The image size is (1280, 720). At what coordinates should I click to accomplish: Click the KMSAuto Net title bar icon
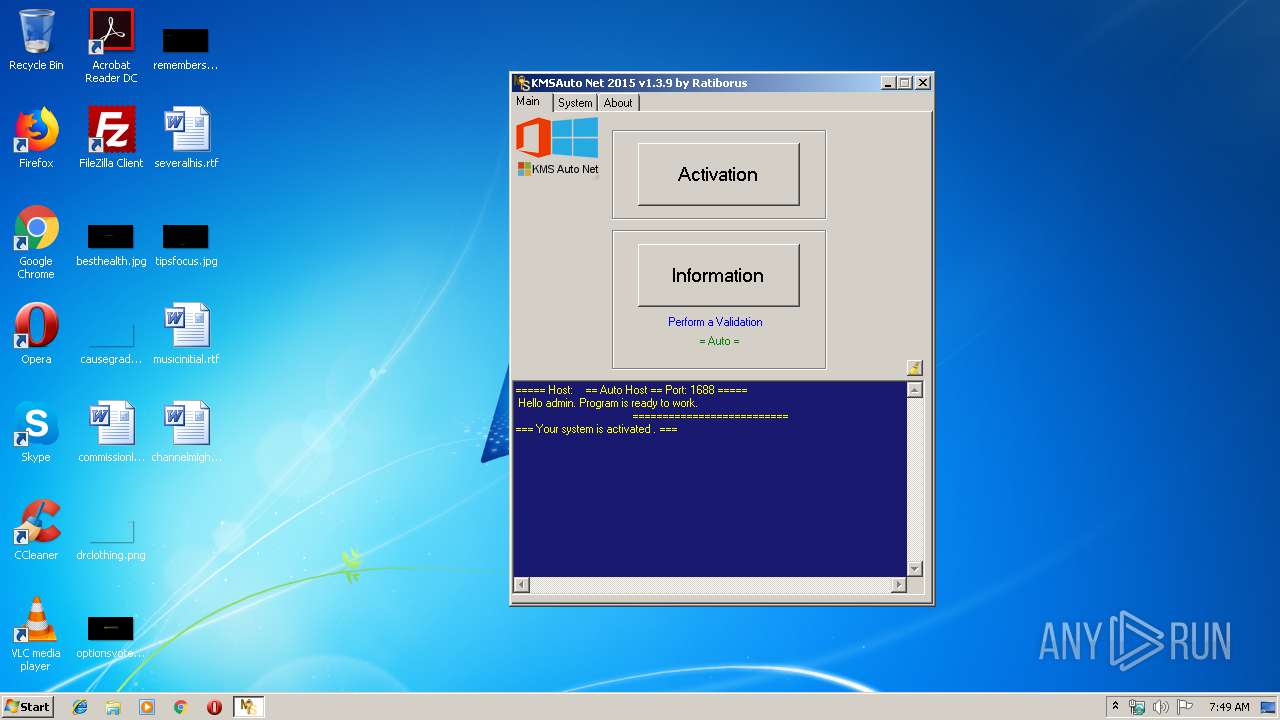[522, 83]
